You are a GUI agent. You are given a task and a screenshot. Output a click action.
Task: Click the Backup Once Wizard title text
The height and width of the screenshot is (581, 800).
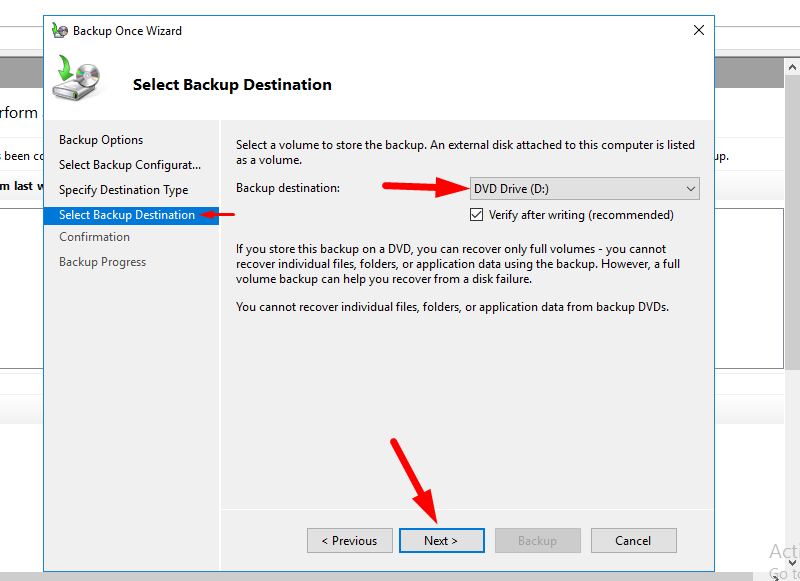pyautogui.click(x=128, y=31)
